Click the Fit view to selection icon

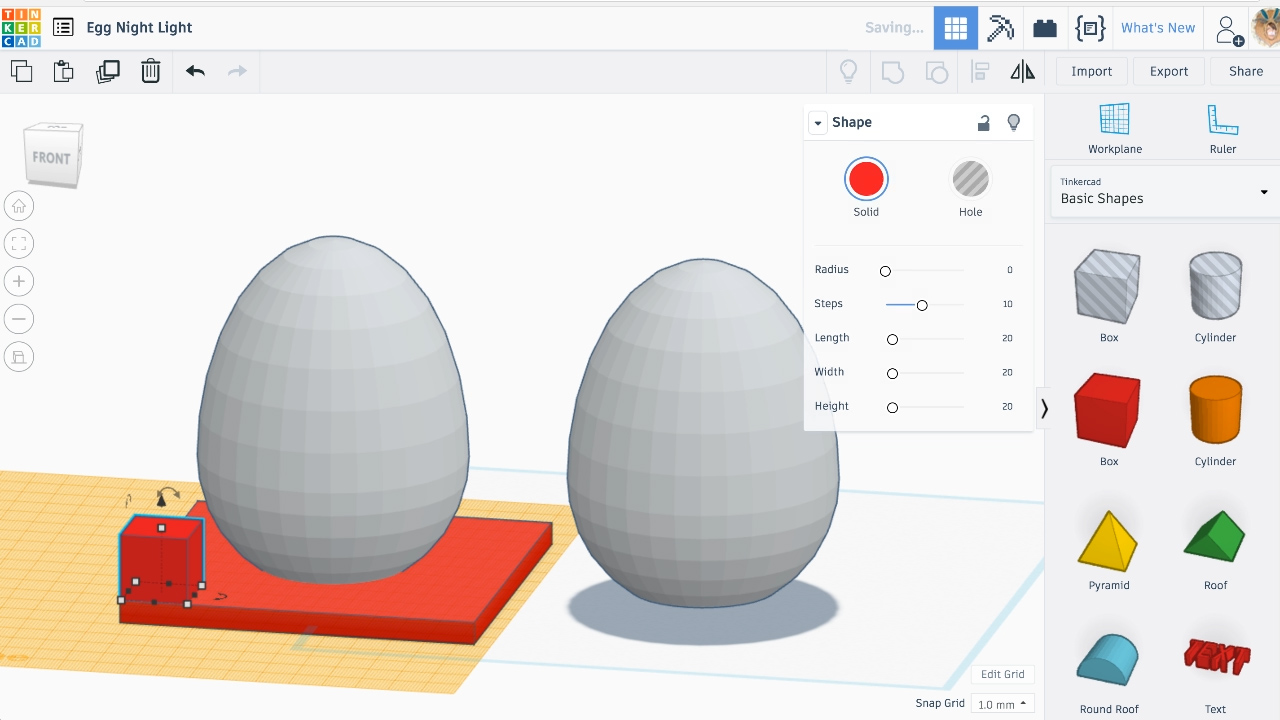[18, 243]
